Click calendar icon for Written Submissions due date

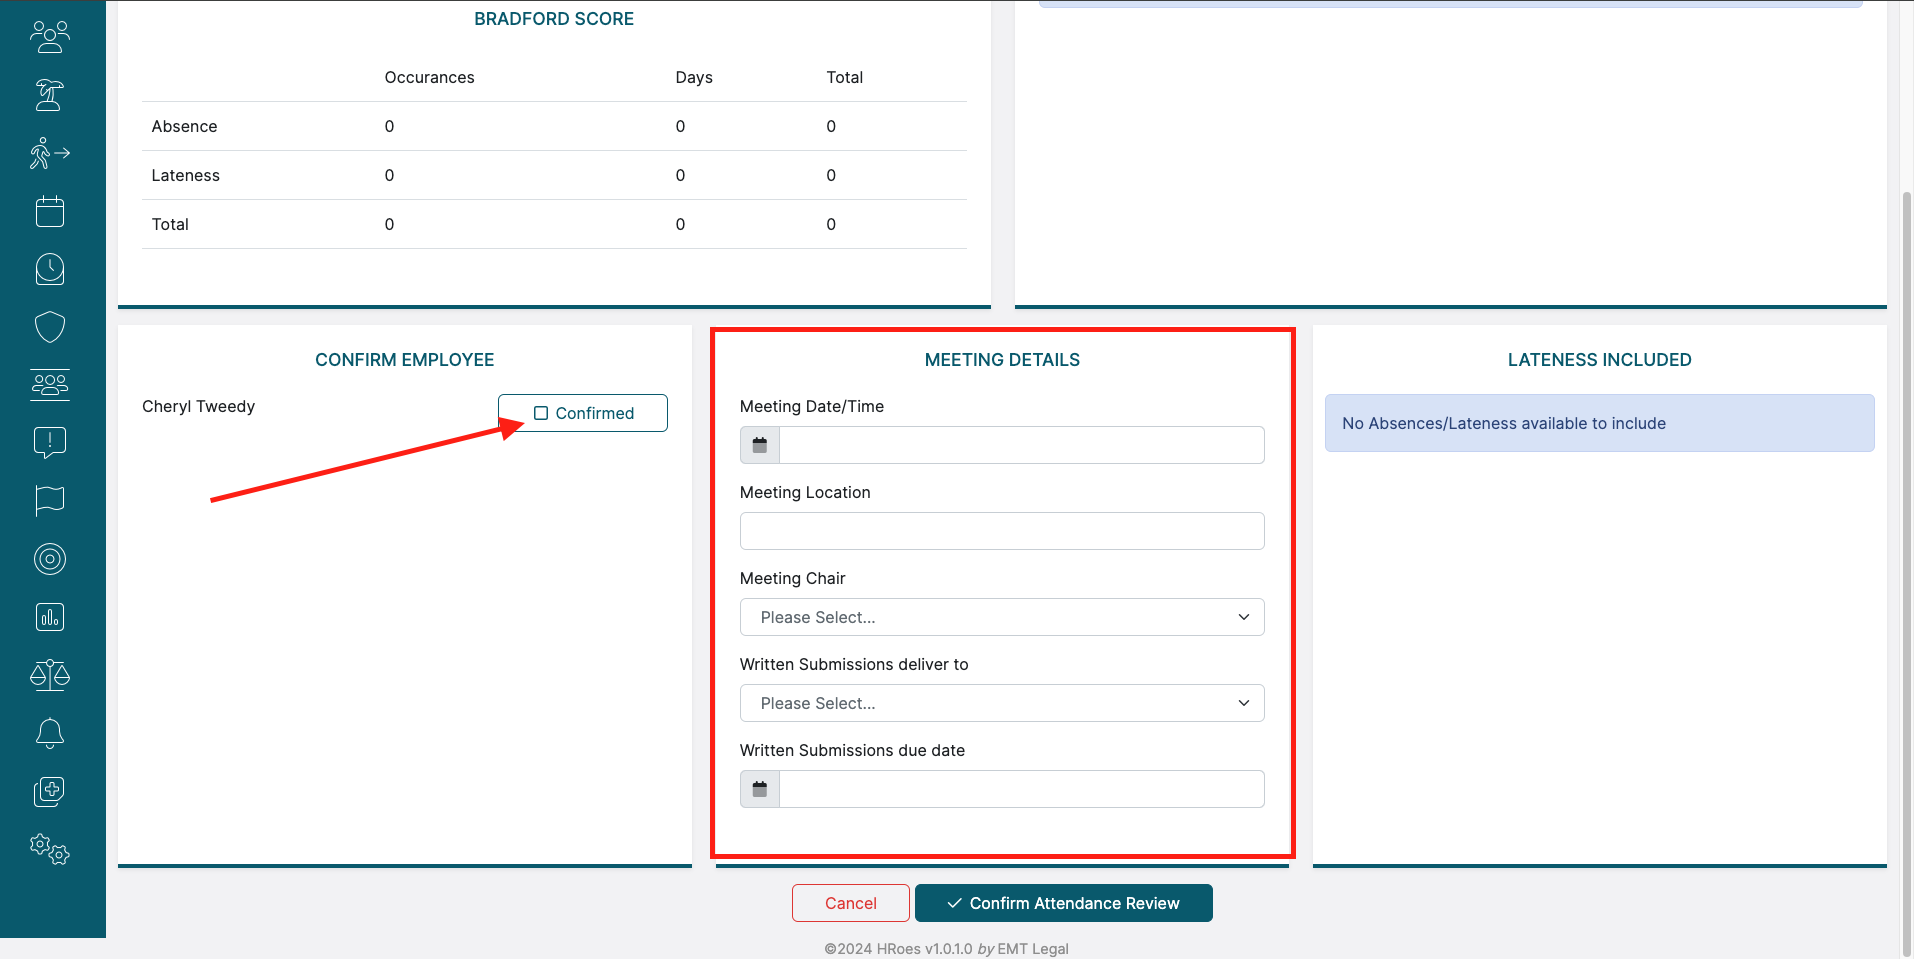pyautogui.click(x=760, y=789)
